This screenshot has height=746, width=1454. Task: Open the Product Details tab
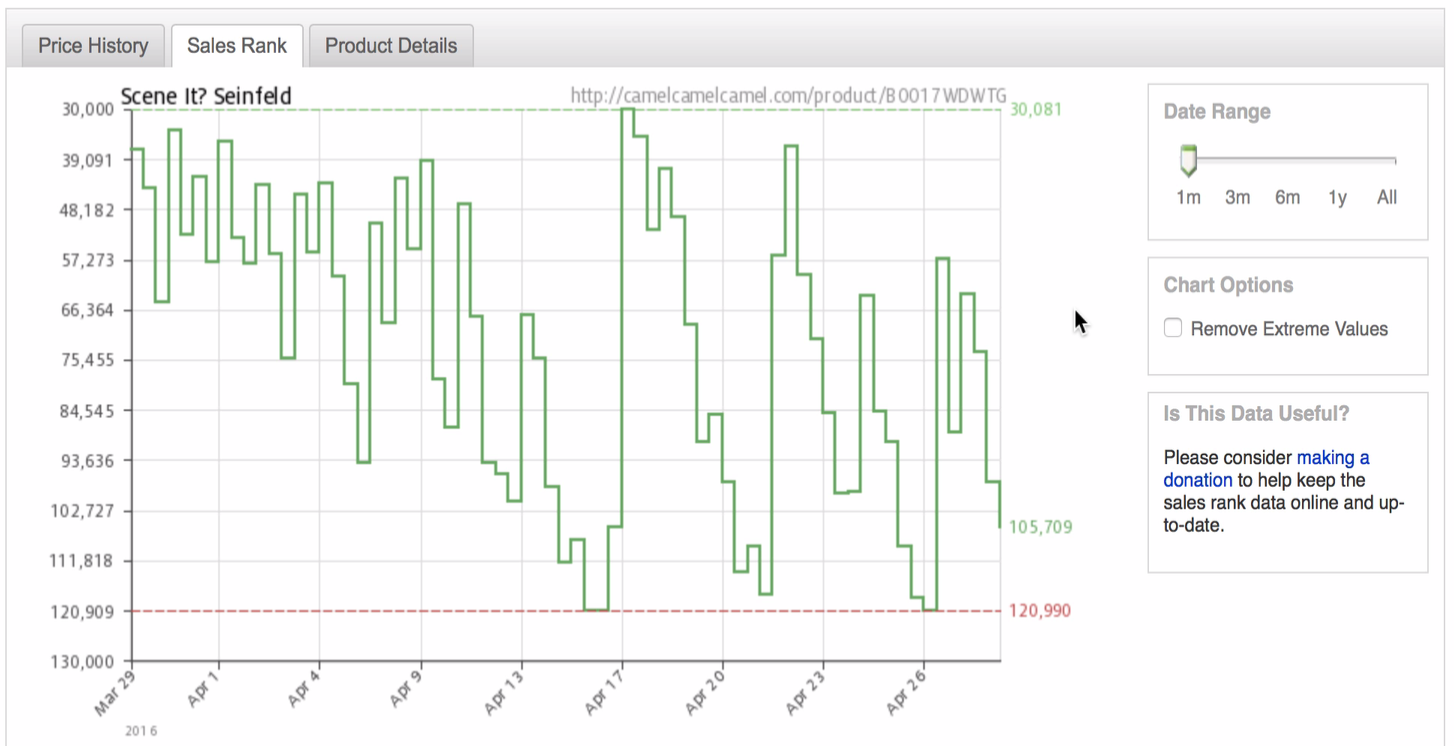click(x=391, y=46)
